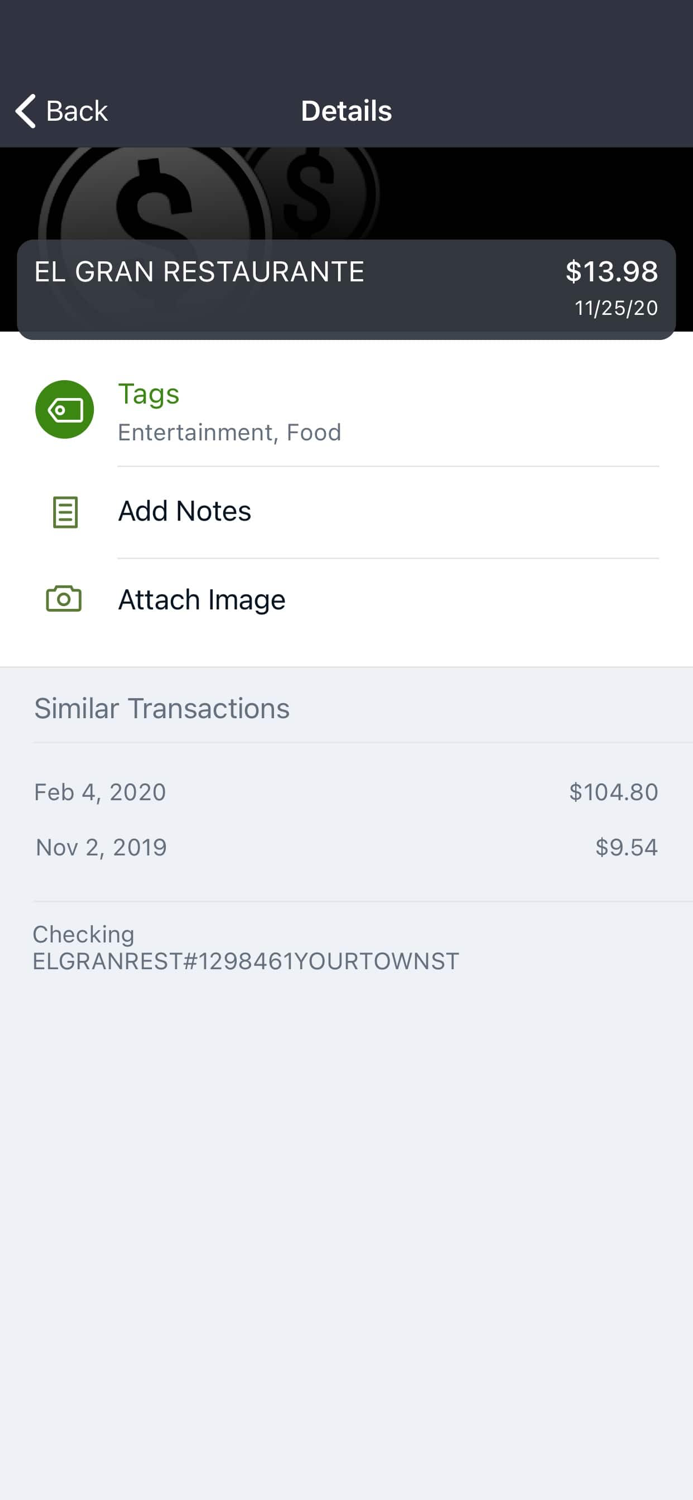Open the Feb 4, 2020 similar transaction
Viewport: 693px width, 1500px height.
(x=100, y=792)
